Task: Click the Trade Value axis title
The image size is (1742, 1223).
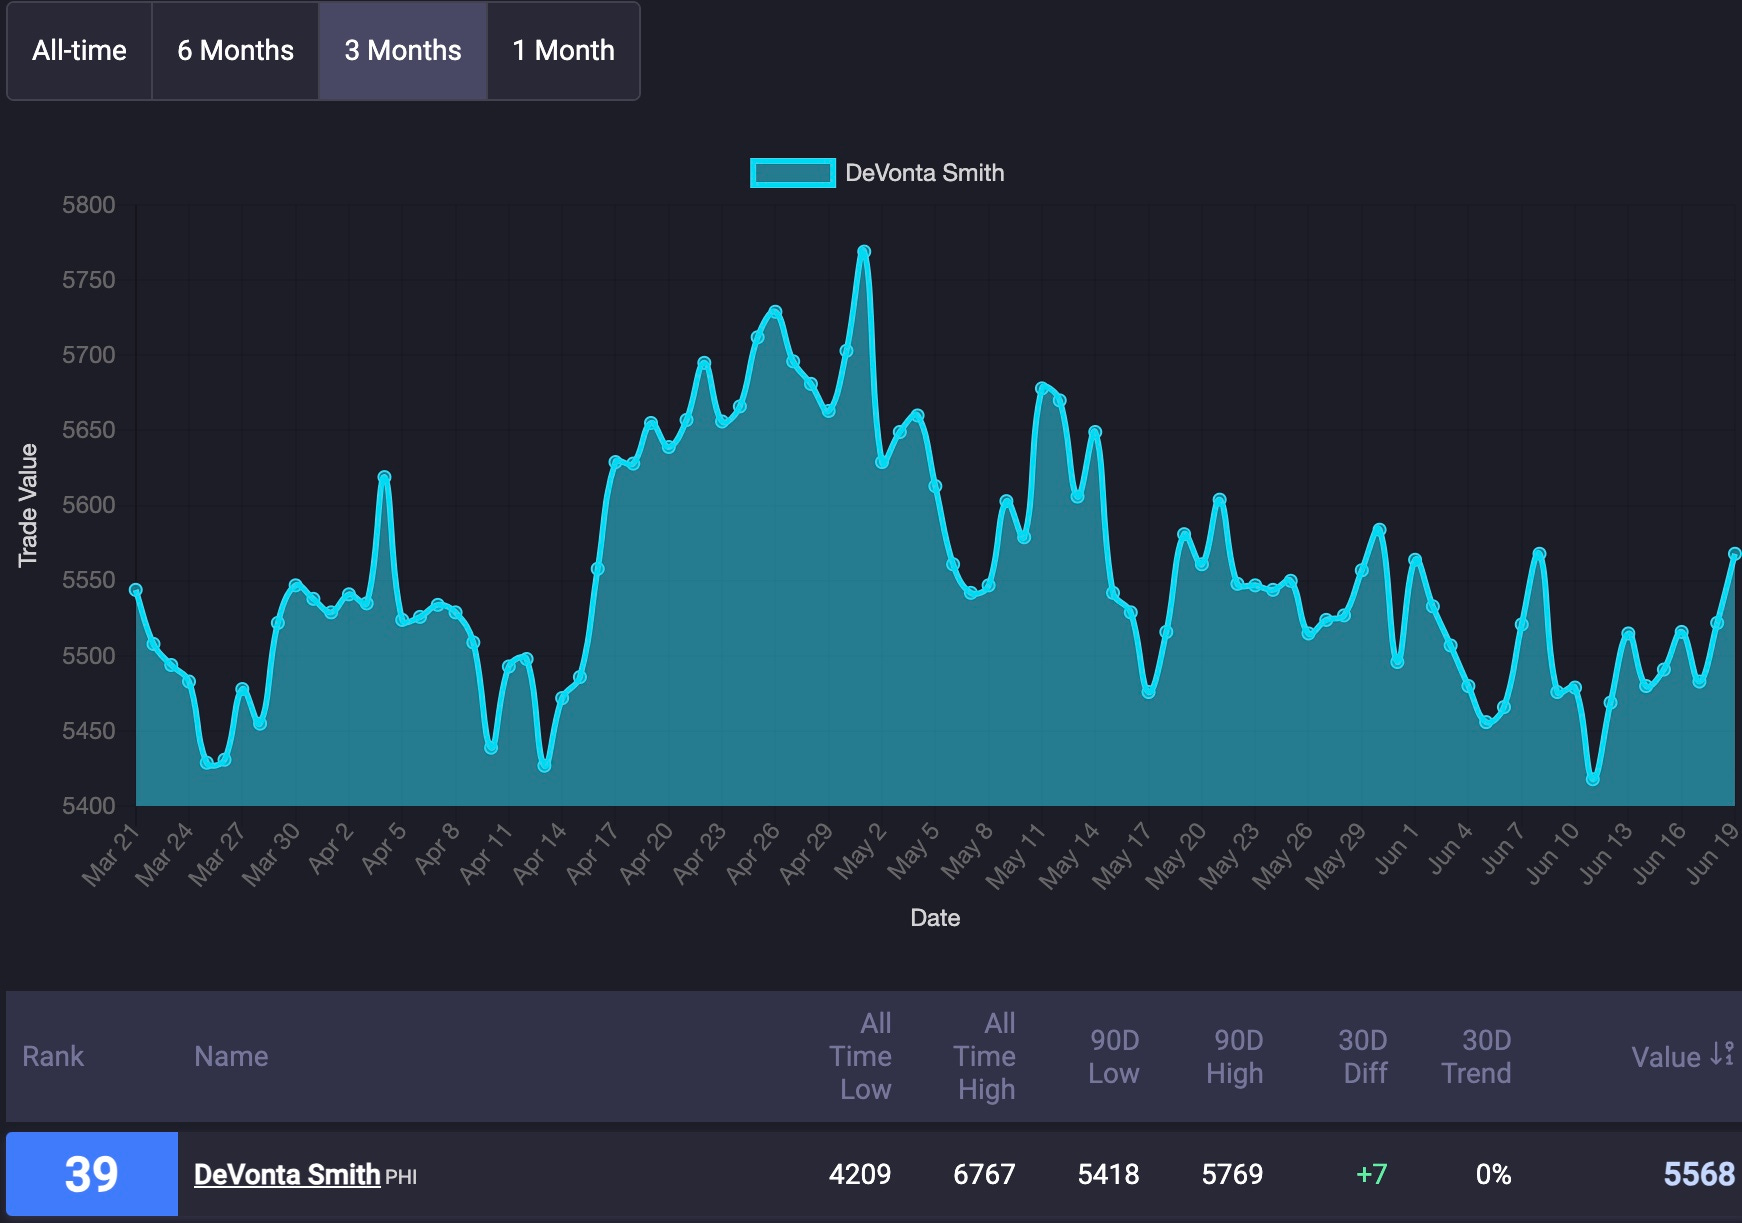Action: [x=28, y=505]
